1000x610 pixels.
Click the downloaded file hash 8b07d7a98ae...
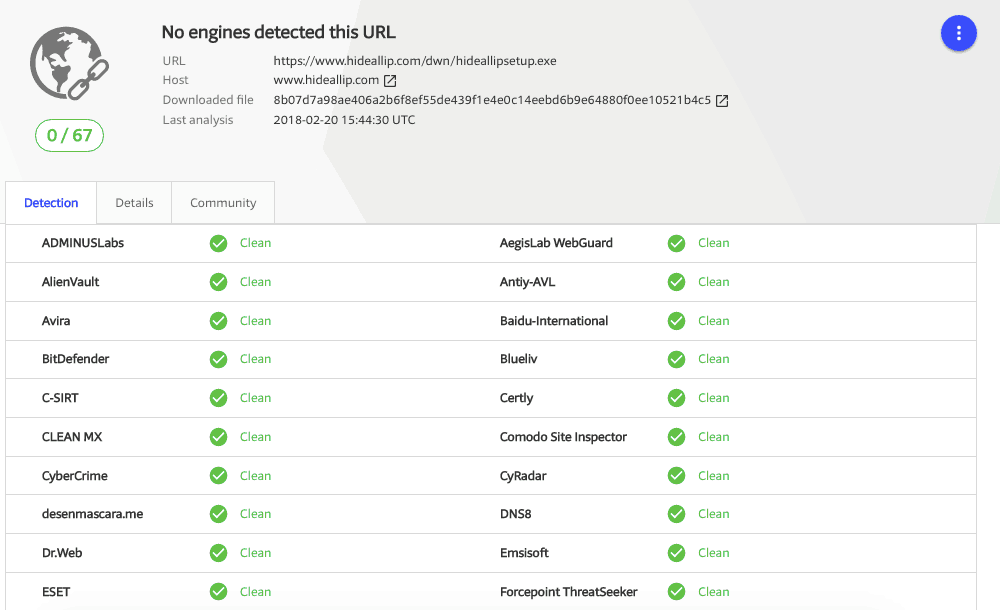click(492, 100)
